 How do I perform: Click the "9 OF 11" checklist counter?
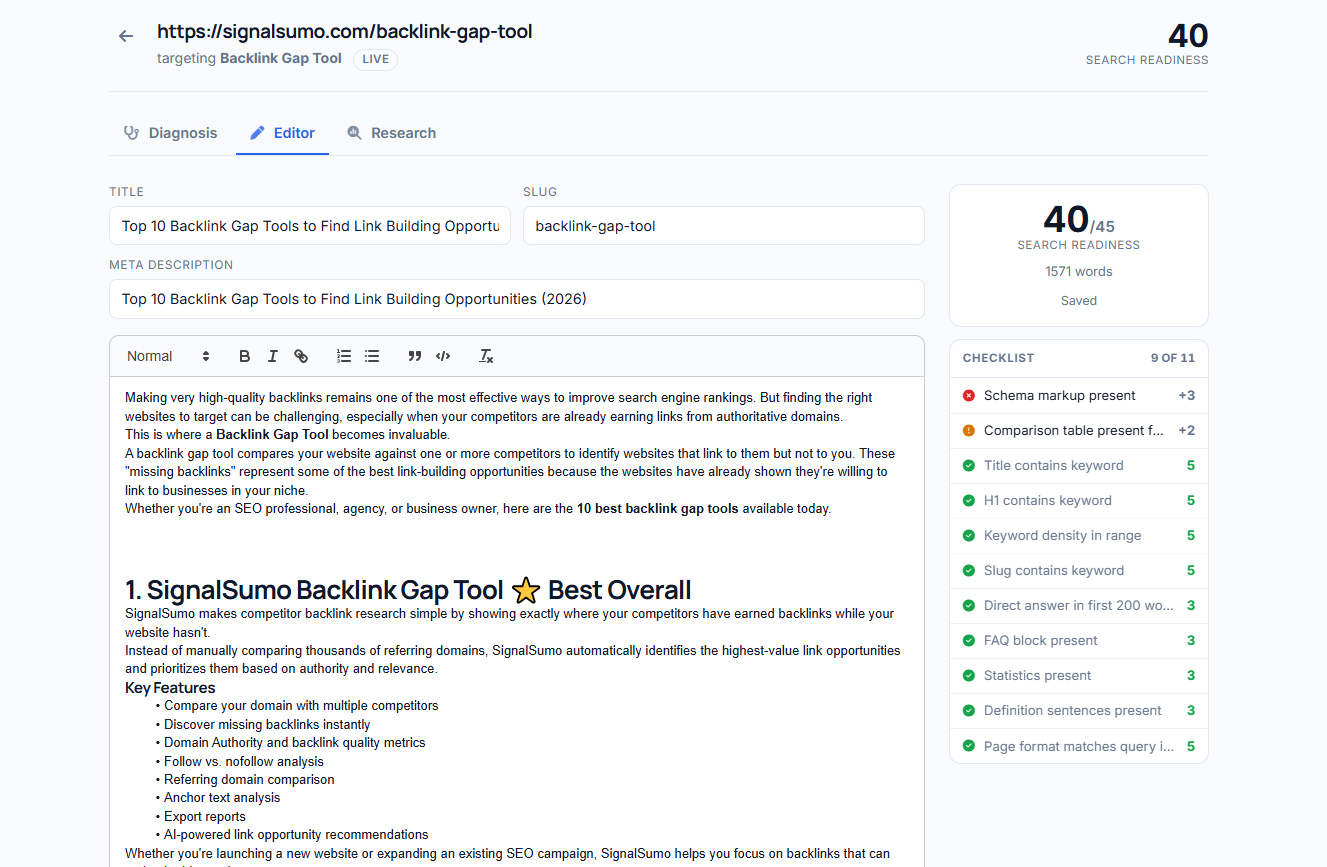click(x=1173, y=358)
